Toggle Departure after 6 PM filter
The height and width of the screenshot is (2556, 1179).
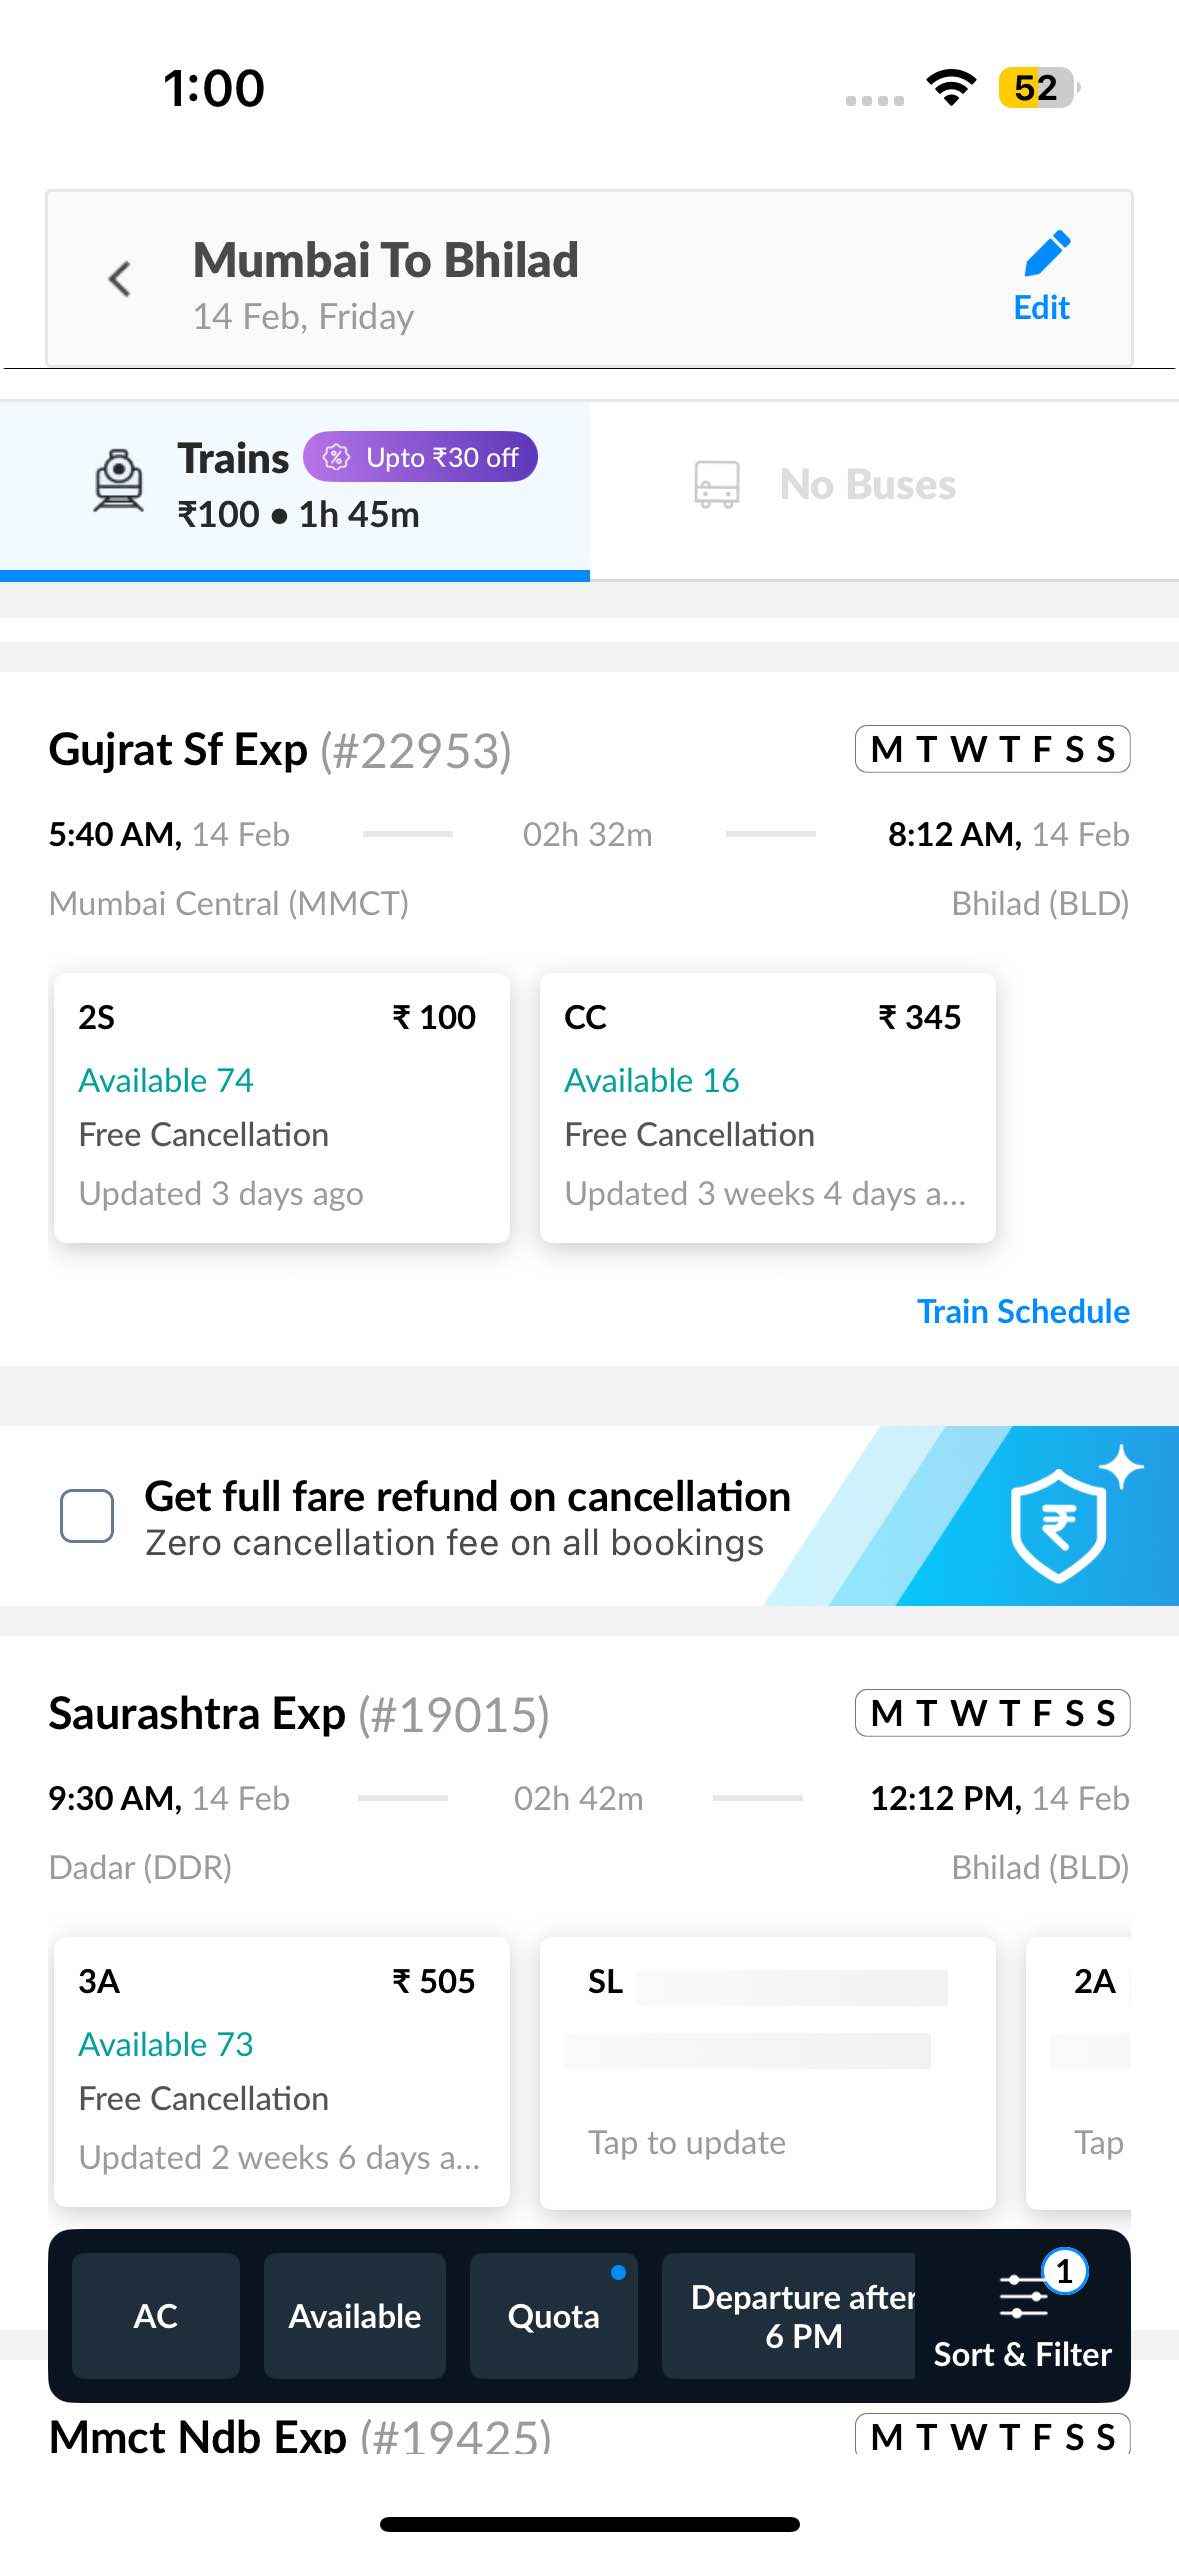(789, 2316)
